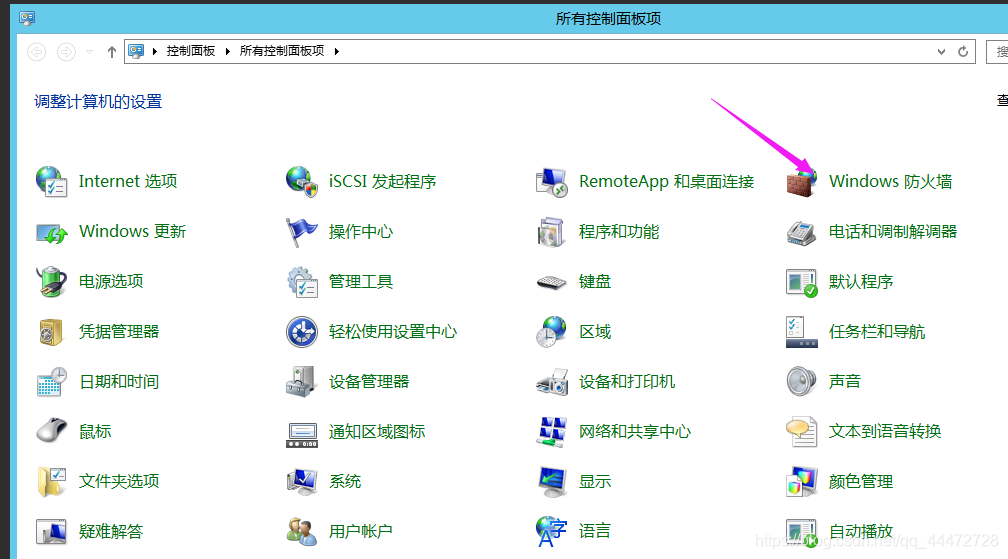Open the 文本到语音转换 icon
1008x559 pixels.
(x=802, y=432)
